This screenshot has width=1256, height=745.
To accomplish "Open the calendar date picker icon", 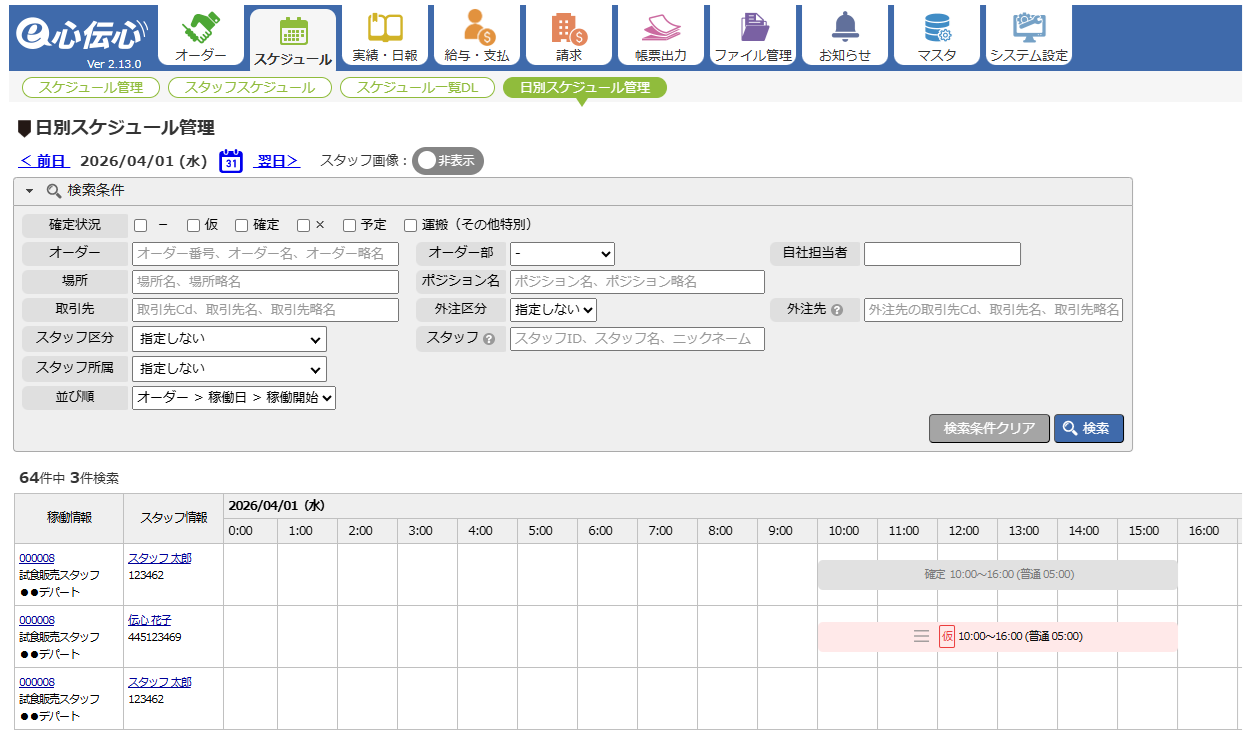I will (x=231, y=161).
